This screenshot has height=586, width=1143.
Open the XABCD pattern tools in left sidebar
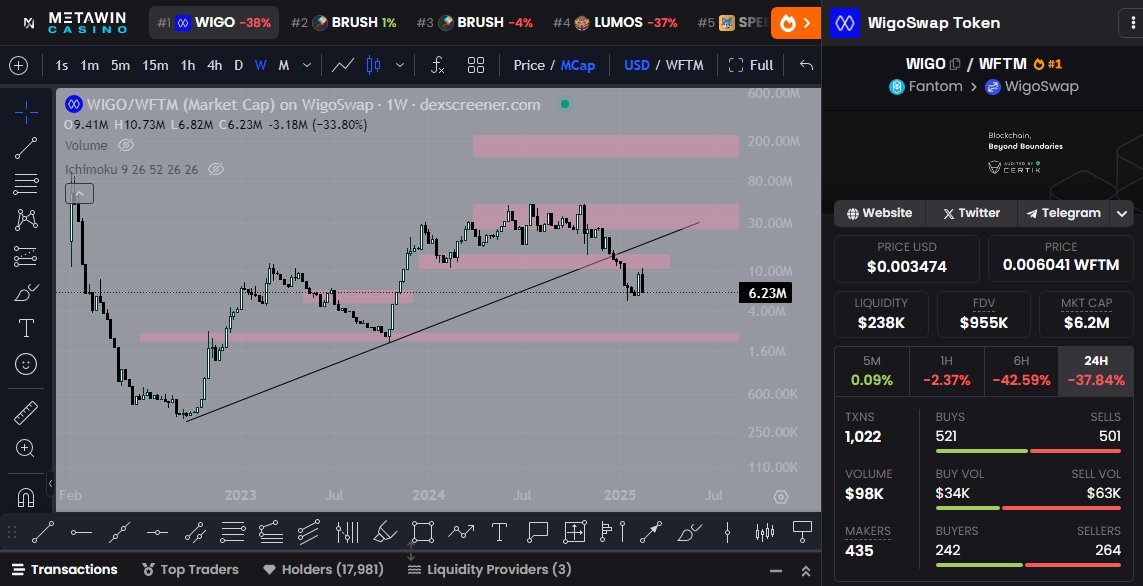click(x=26, y=219)
